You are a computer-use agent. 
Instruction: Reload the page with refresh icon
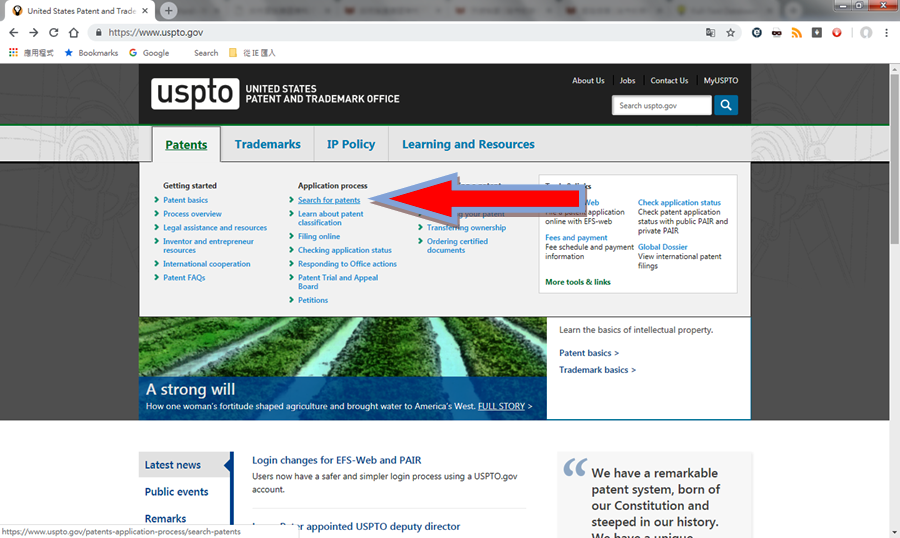tap(53, 33)
